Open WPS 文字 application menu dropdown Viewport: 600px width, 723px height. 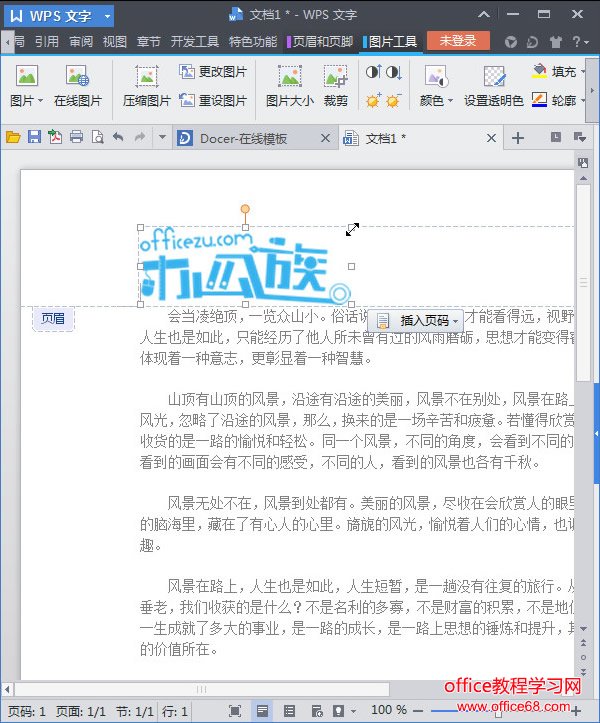[x=107, y=17]
